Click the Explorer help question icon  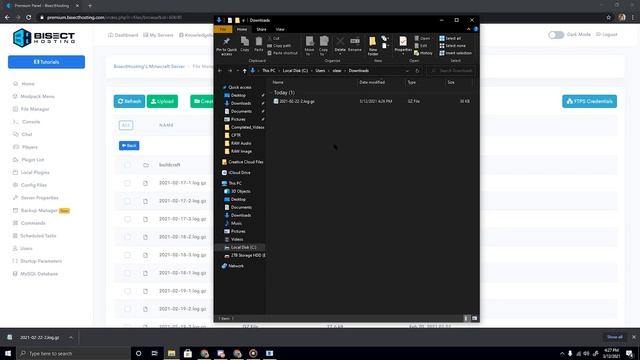[476, 29]
